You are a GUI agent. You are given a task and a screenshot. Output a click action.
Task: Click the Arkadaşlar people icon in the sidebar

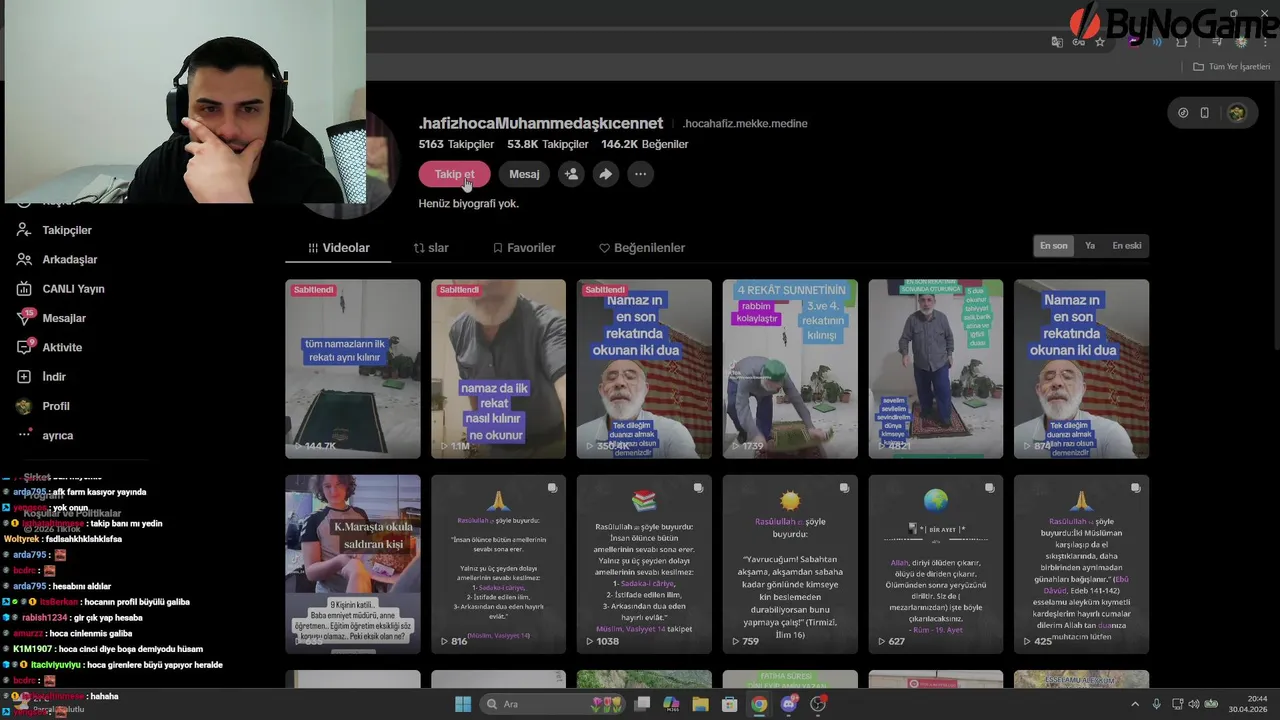[x=24, y=259]
